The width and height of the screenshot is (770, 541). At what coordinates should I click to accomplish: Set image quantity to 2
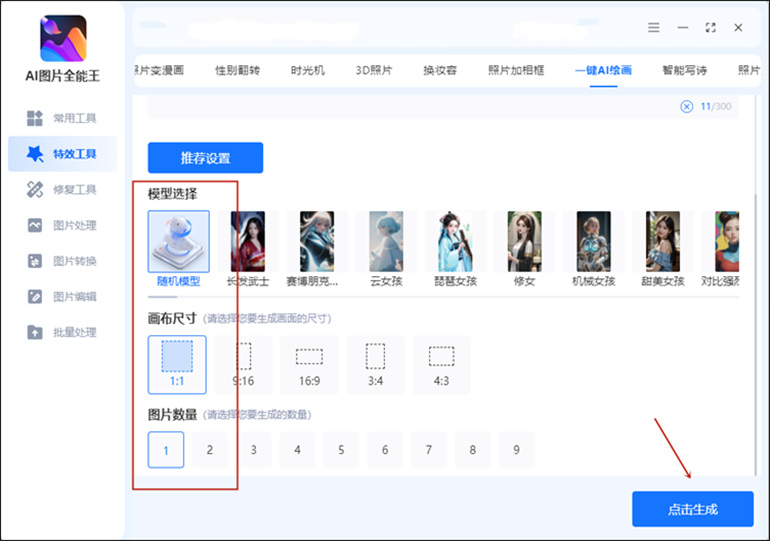click(x=210, y=450)
